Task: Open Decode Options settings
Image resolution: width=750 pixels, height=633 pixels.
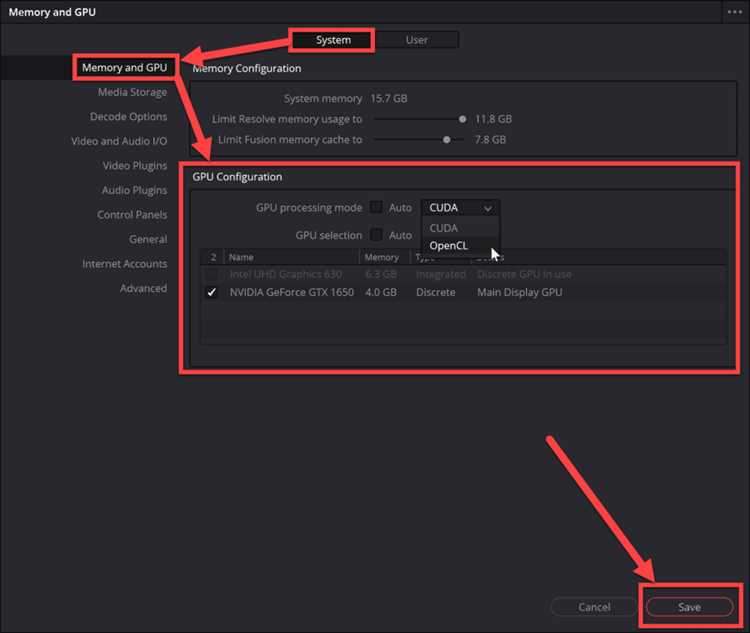Action: pos(128,117)
